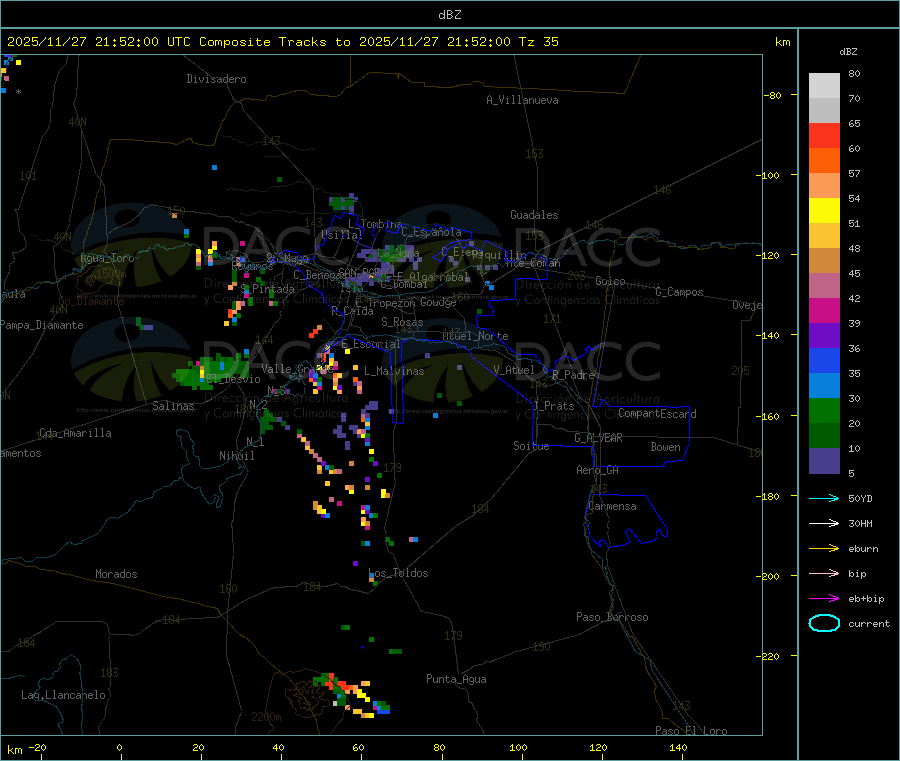Click the S_Rosas map label

coord(402,322)
